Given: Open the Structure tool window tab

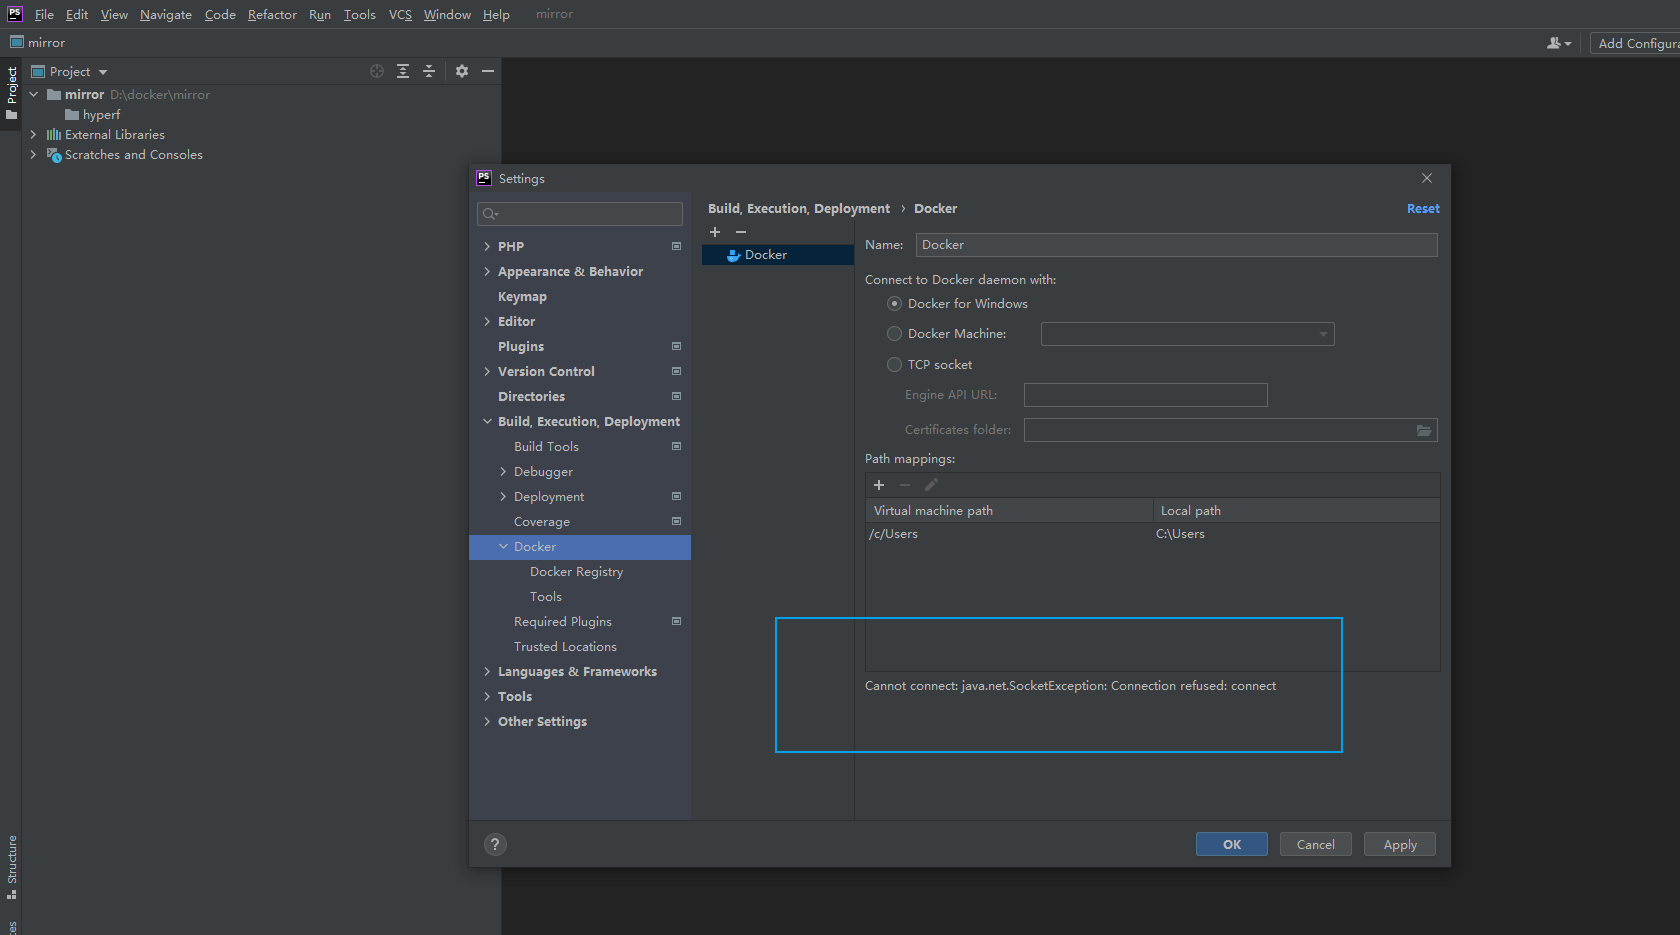Looking at the screenshot, I should tap(11, 866).
